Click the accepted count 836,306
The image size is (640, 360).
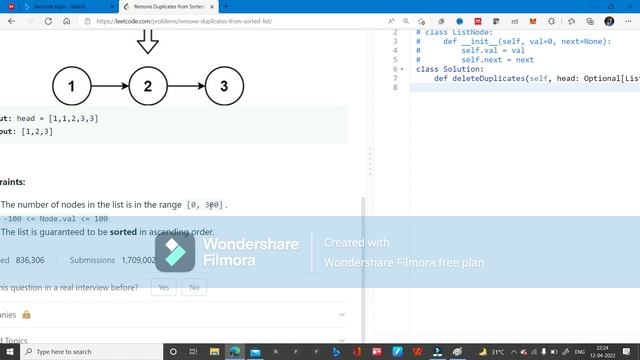(x=30, y=260)
